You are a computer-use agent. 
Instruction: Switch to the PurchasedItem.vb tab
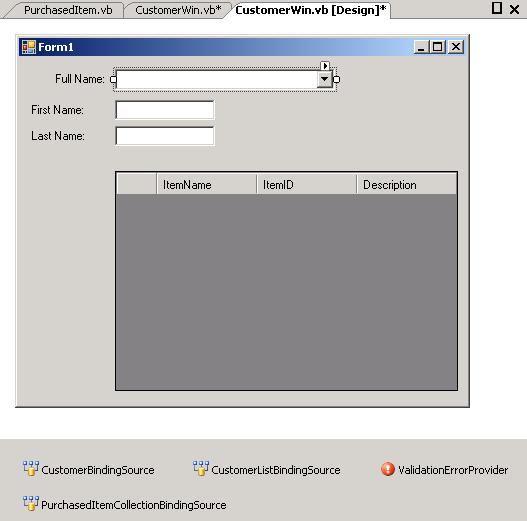[68, 10]
